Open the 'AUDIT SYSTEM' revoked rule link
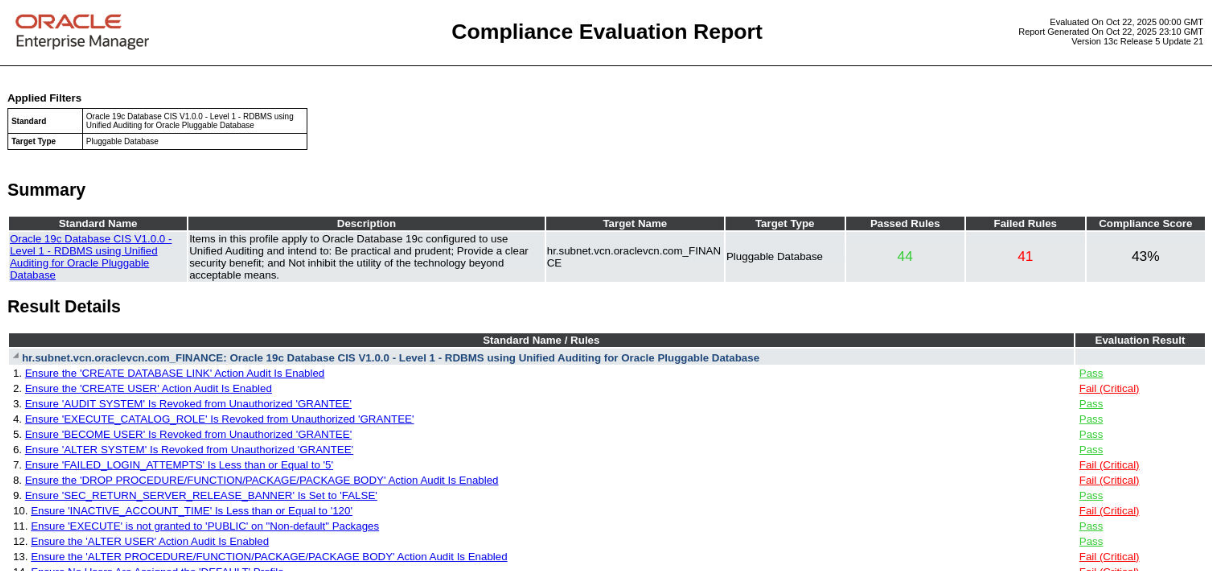Viewport: 1212px width, 571px height. tap(188, 404)
